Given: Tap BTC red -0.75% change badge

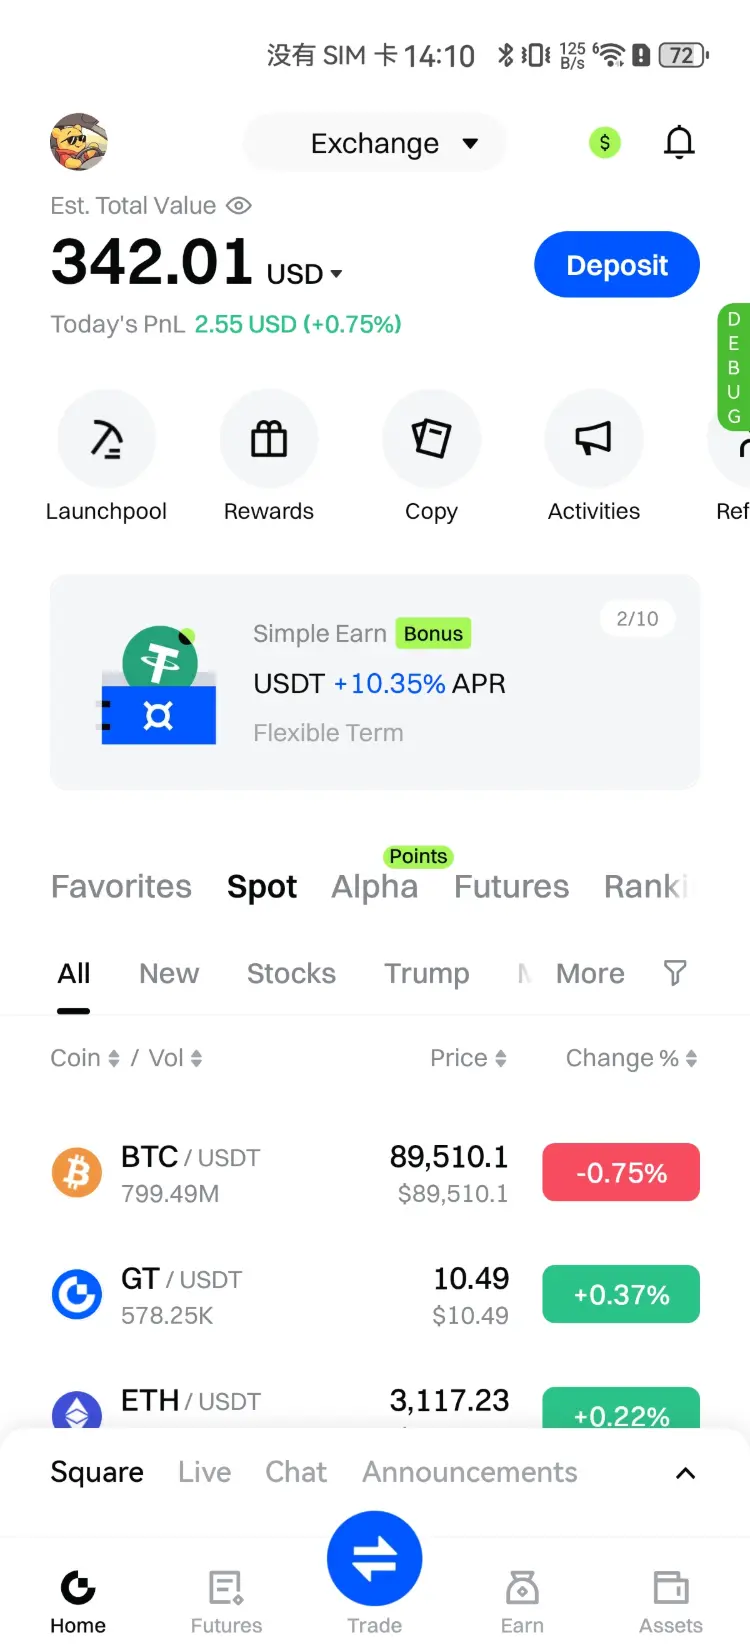Looking at the screenshot, I should [621, 1172].
